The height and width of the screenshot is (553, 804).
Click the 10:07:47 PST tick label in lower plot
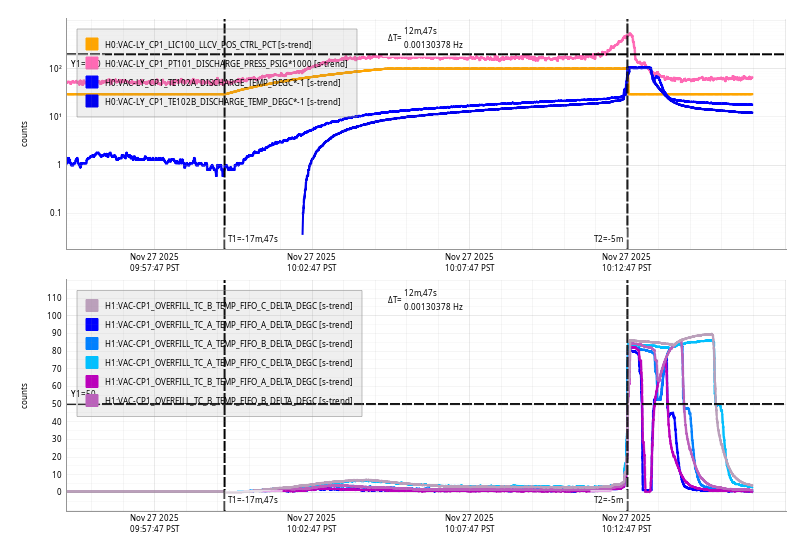tap(469, 523)
